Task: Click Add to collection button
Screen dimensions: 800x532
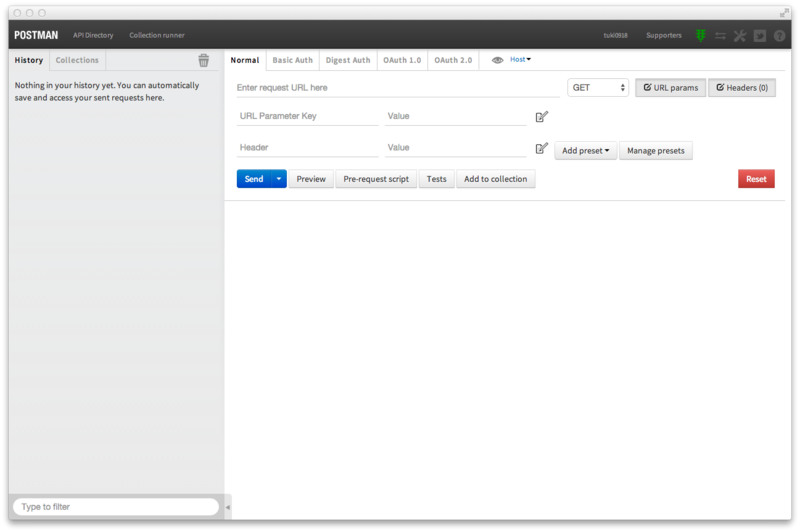Action: tap(495, 179)
